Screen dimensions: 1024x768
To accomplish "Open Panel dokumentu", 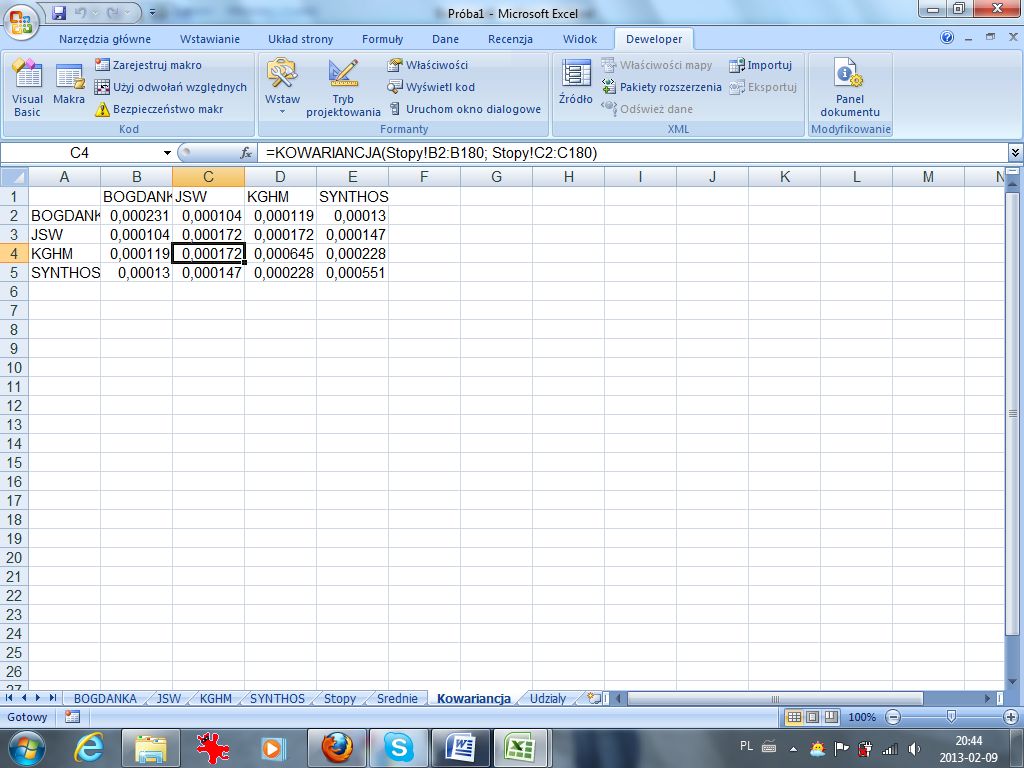I will pos(850,88).
